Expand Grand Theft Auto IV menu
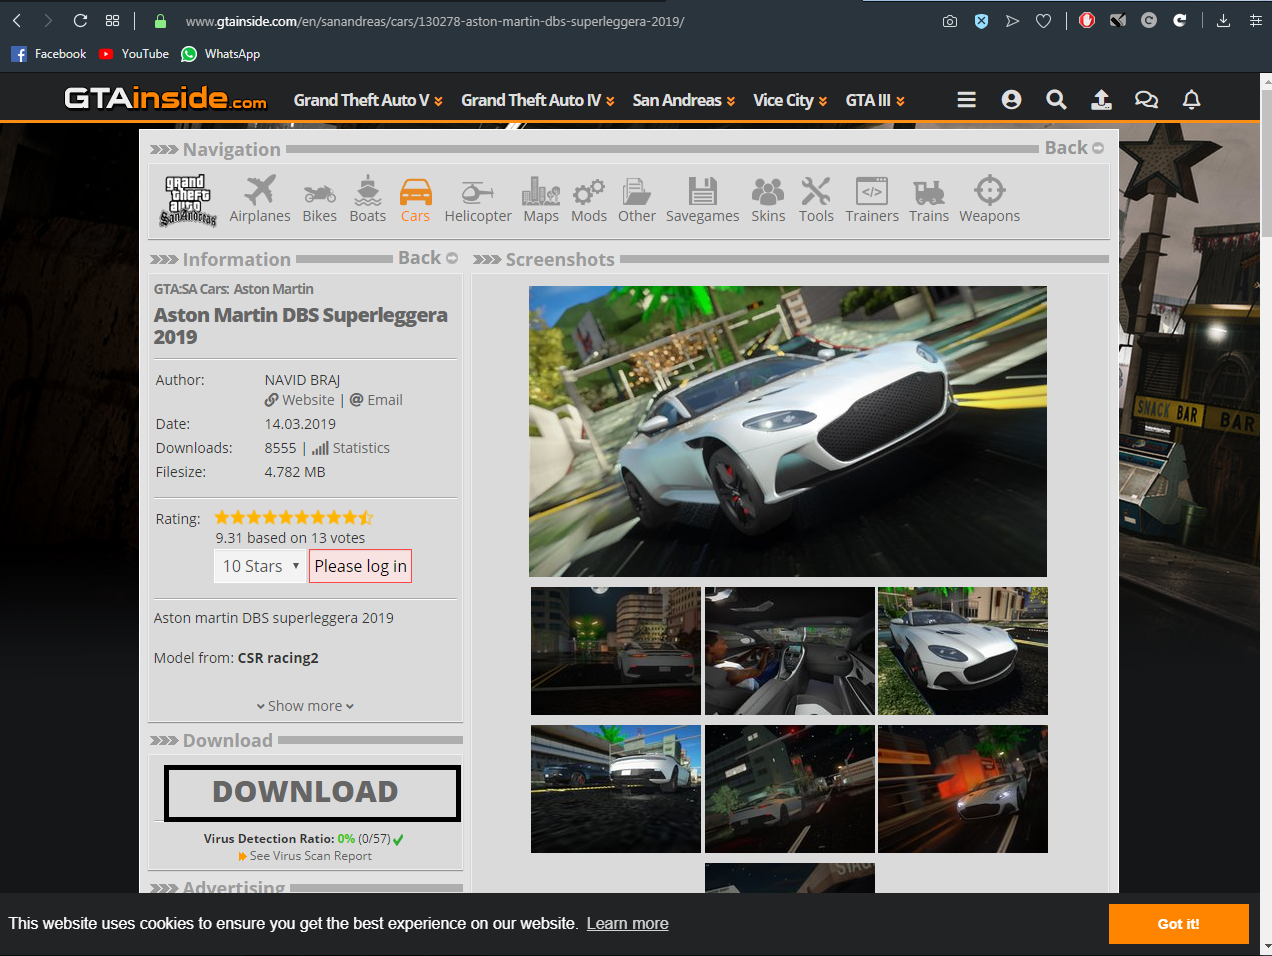The image size is (1272, 956). 538,100
